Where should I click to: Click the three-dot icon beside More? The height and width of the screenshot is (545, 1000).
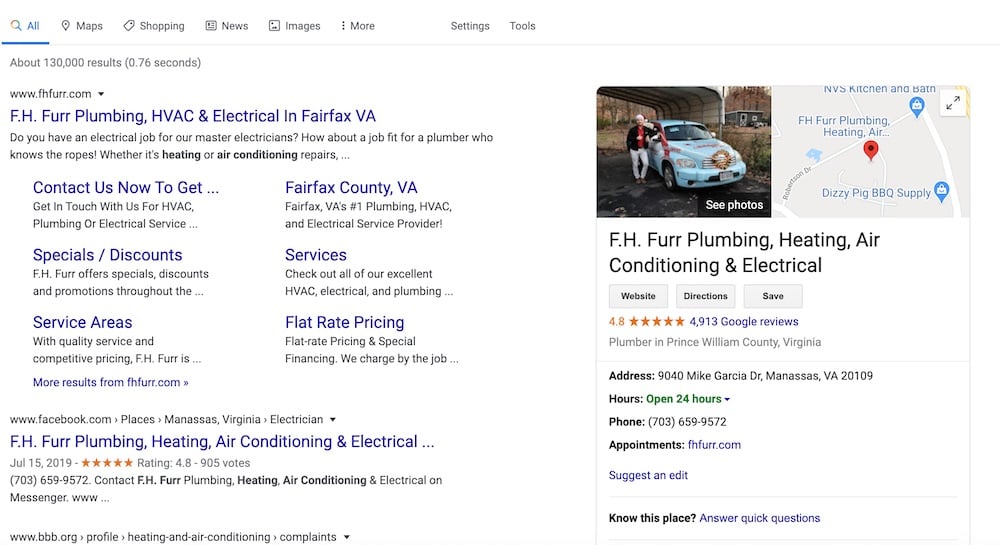pos(343,25)
